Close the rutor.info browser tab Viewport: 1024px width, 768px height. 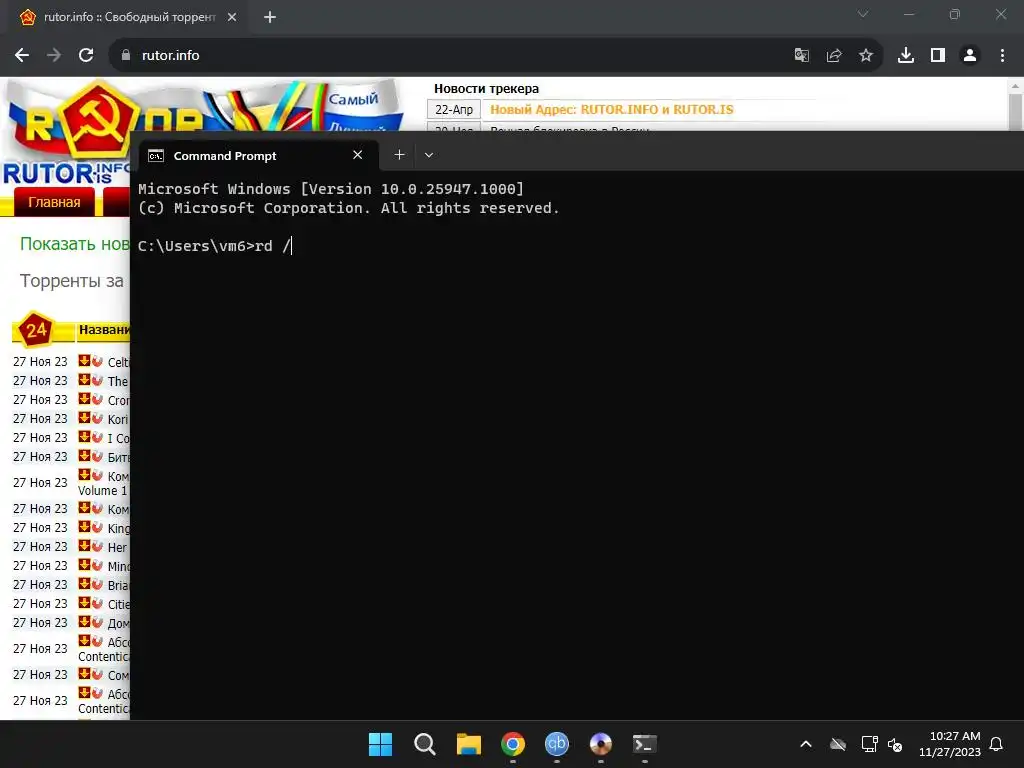click(232, 17)
